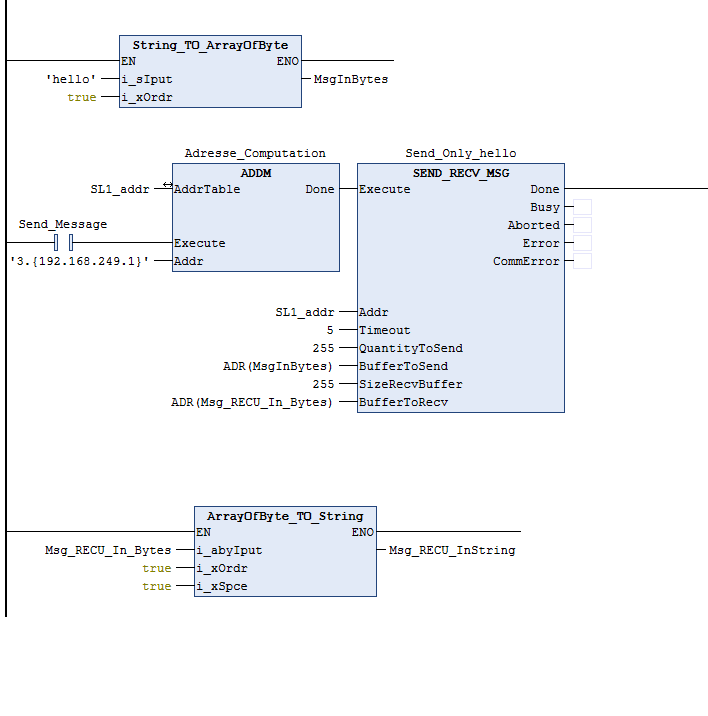Click the Error output placeholder box
Viewport: 708px width, 716px height.
pyautogui.click(x=582, y=243)
